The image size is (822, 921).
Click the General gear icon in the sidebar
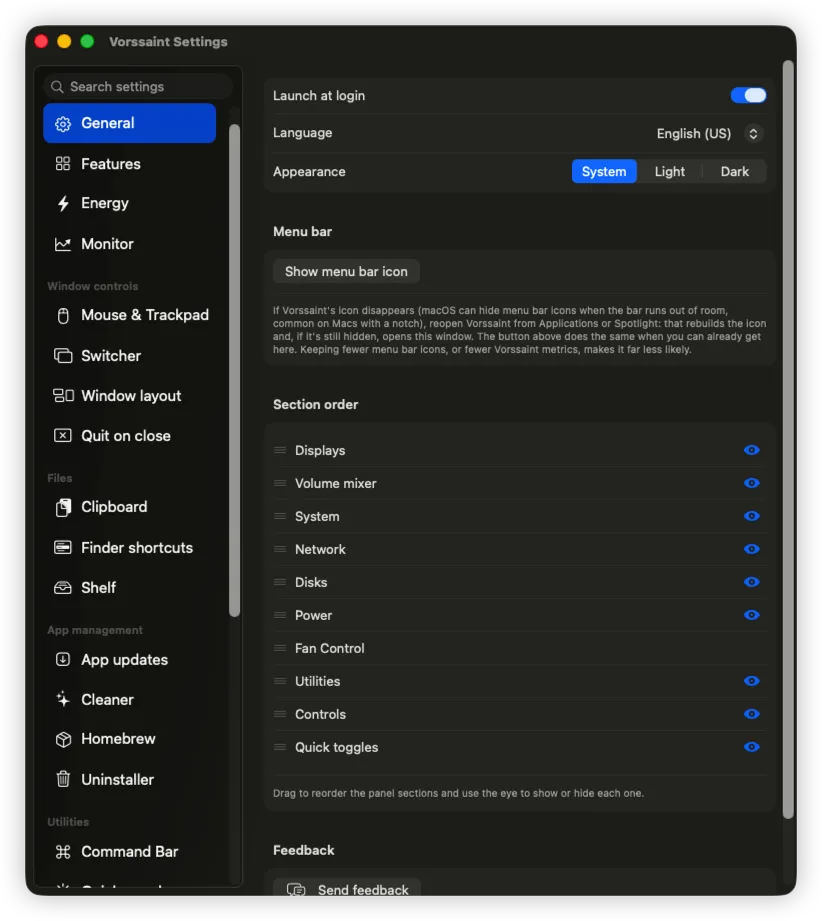63,124
